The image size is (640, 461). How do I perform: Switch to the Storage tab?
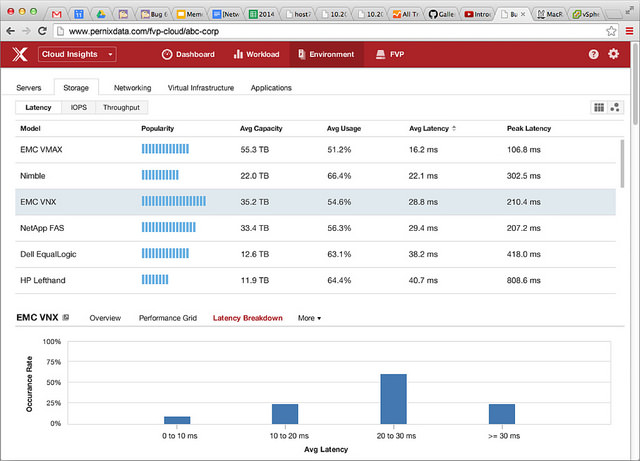click(x=76, y=87)
